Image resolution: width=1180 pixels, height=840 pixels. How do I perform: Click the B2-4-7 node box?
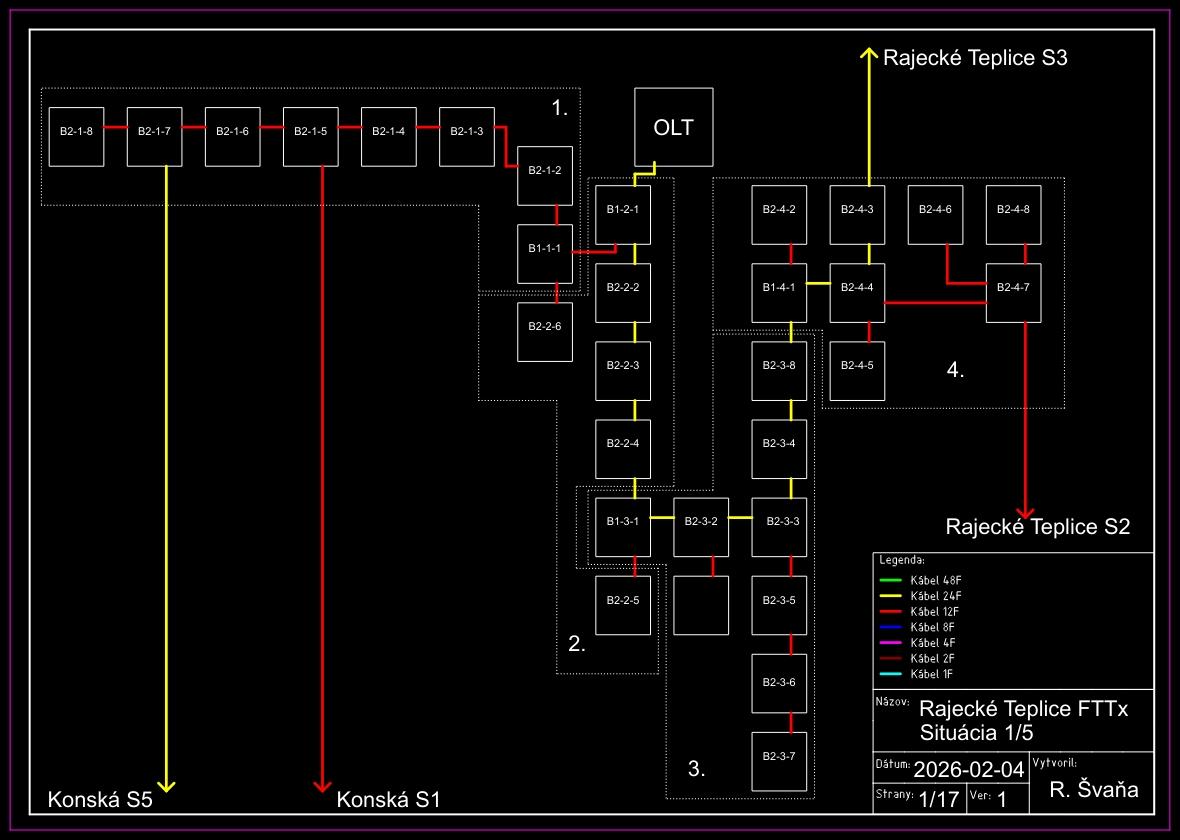[x=1013, y=293]
